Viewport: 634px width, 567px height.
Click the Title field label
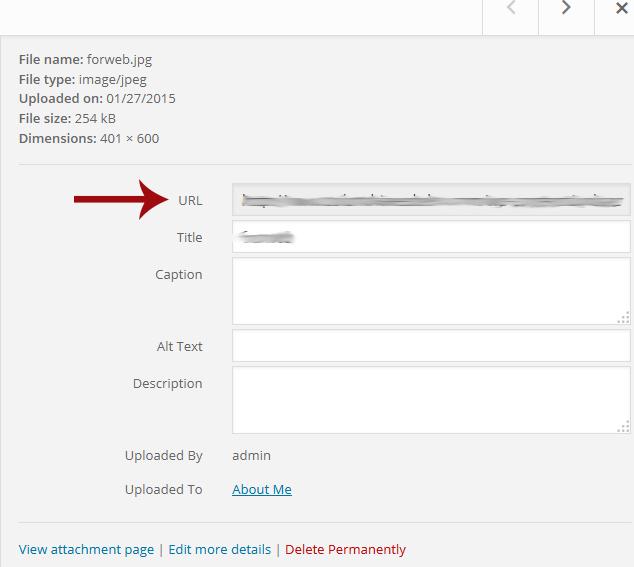pyautogui.click(x=189, y=237)
